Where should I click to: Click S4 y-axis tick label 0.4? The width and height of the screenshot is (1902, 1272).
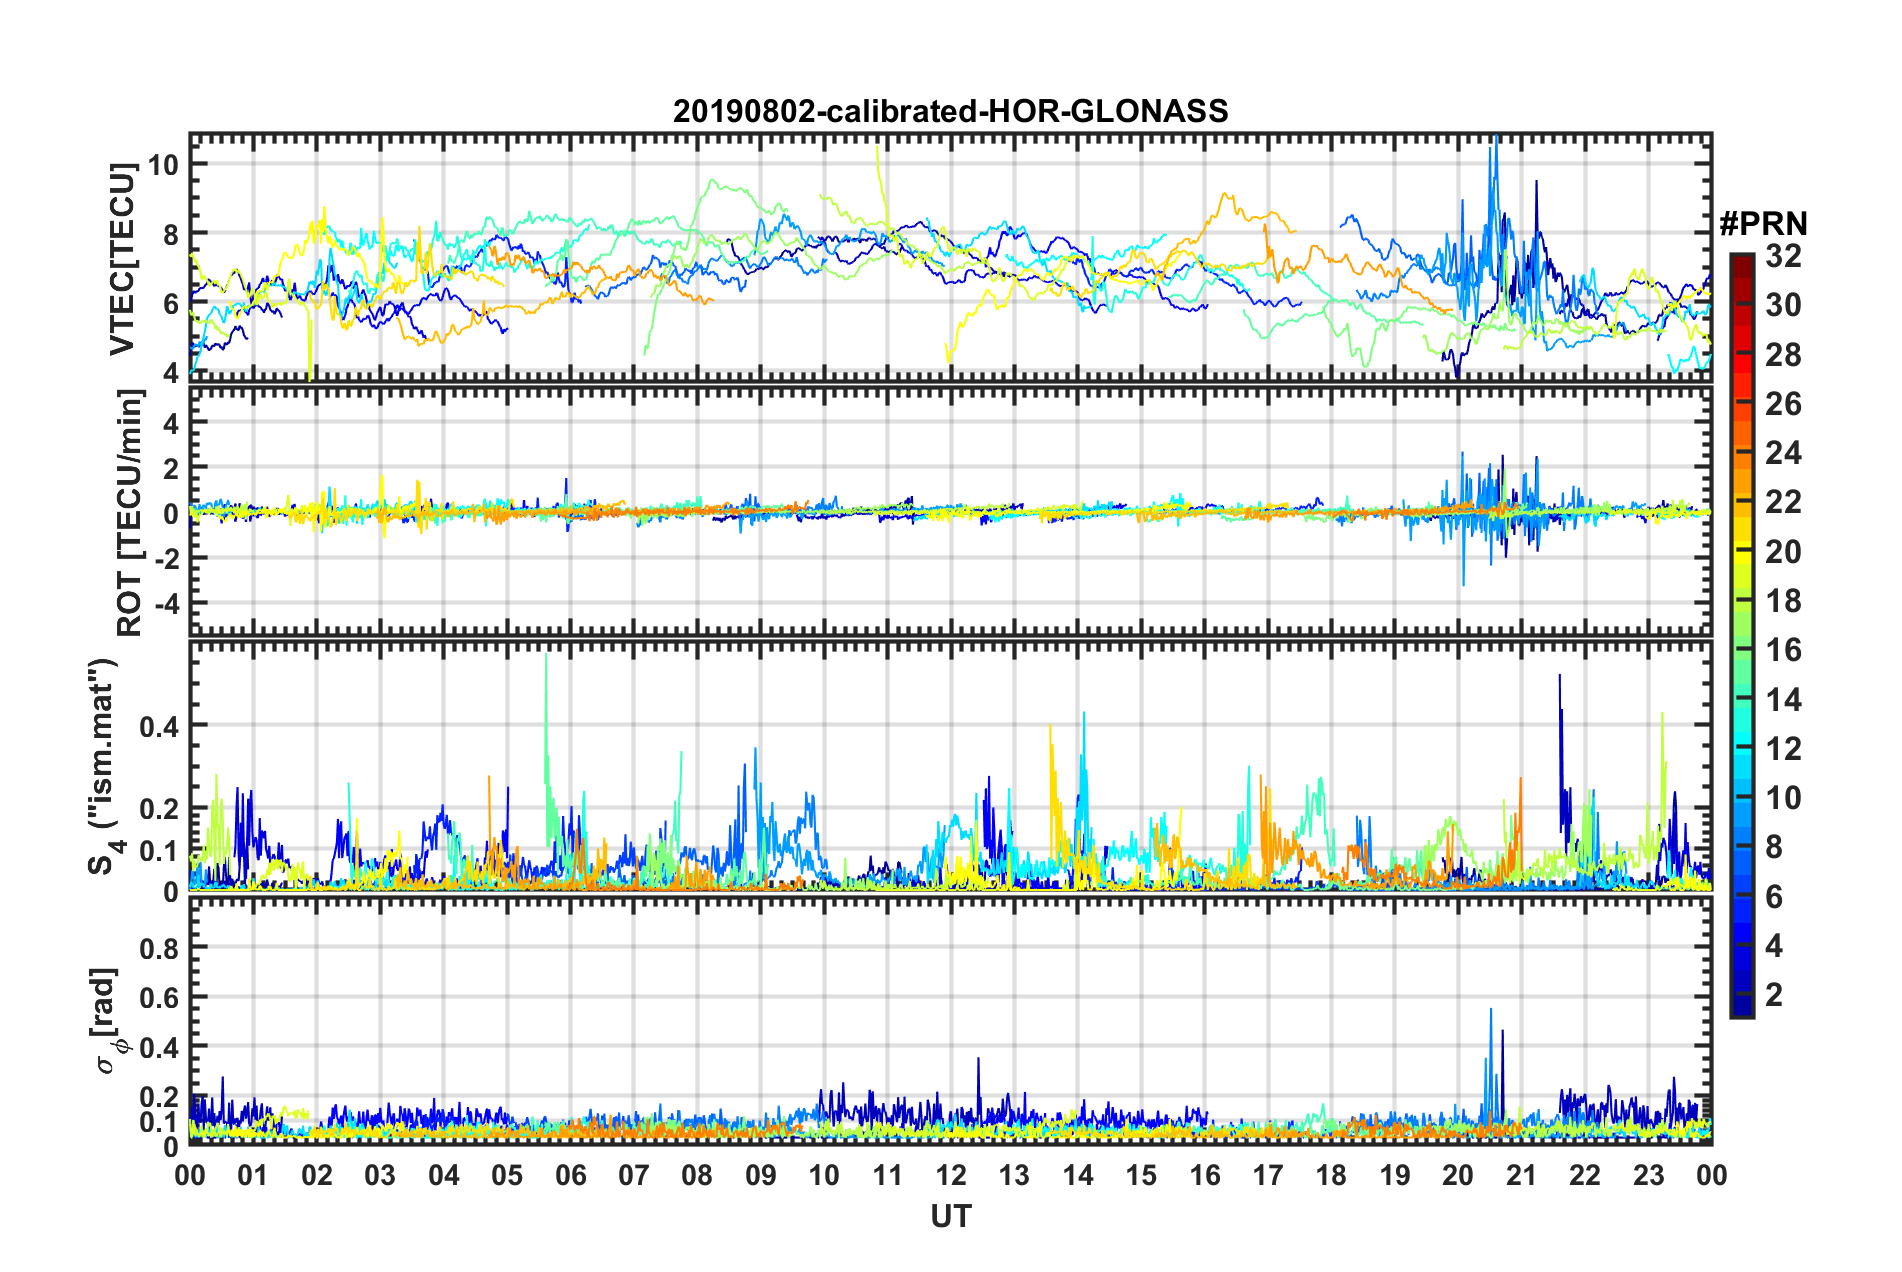158,726
